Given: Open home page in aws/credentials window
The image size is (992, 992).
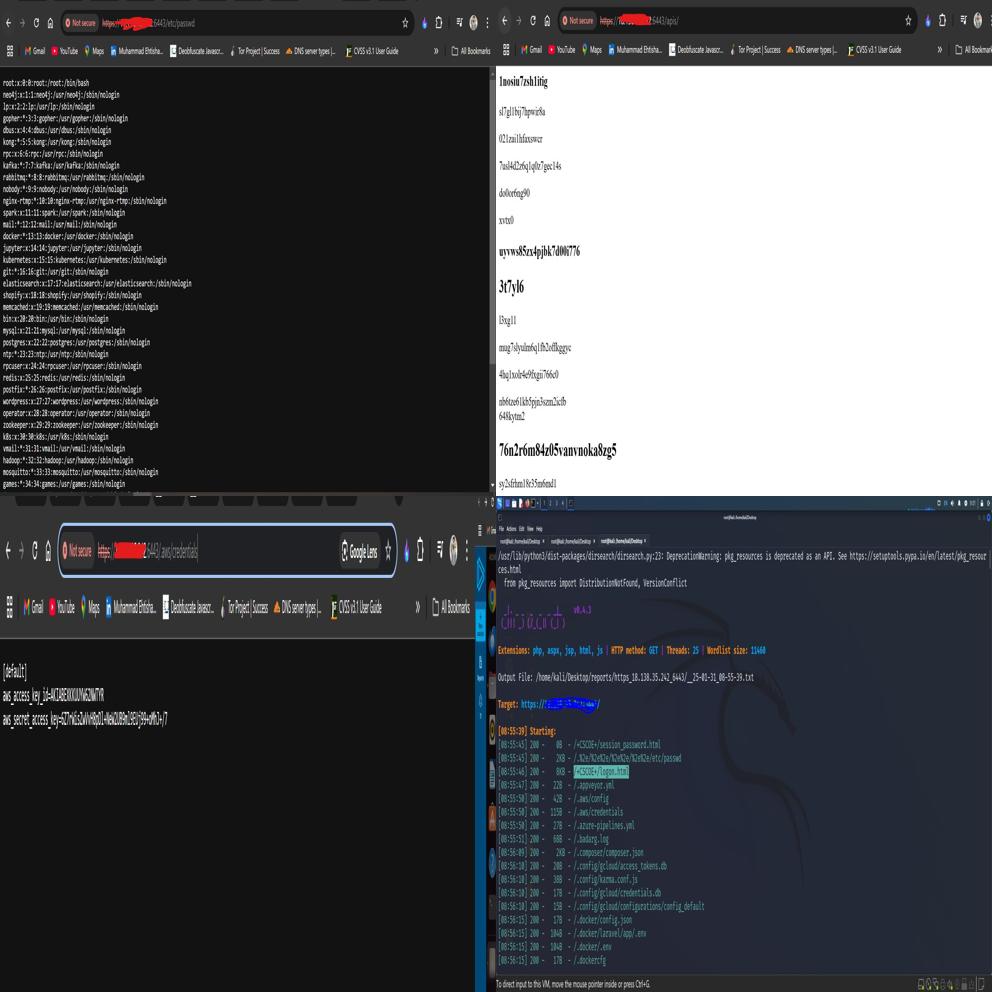Looking at the screenshot, I should click(x=48, y=551).
